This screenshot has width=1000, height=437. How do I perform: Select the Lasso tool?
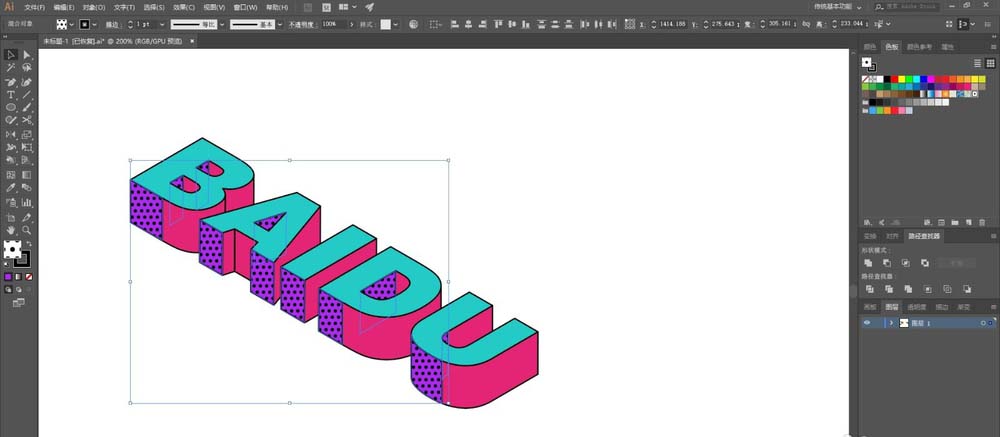27,68
